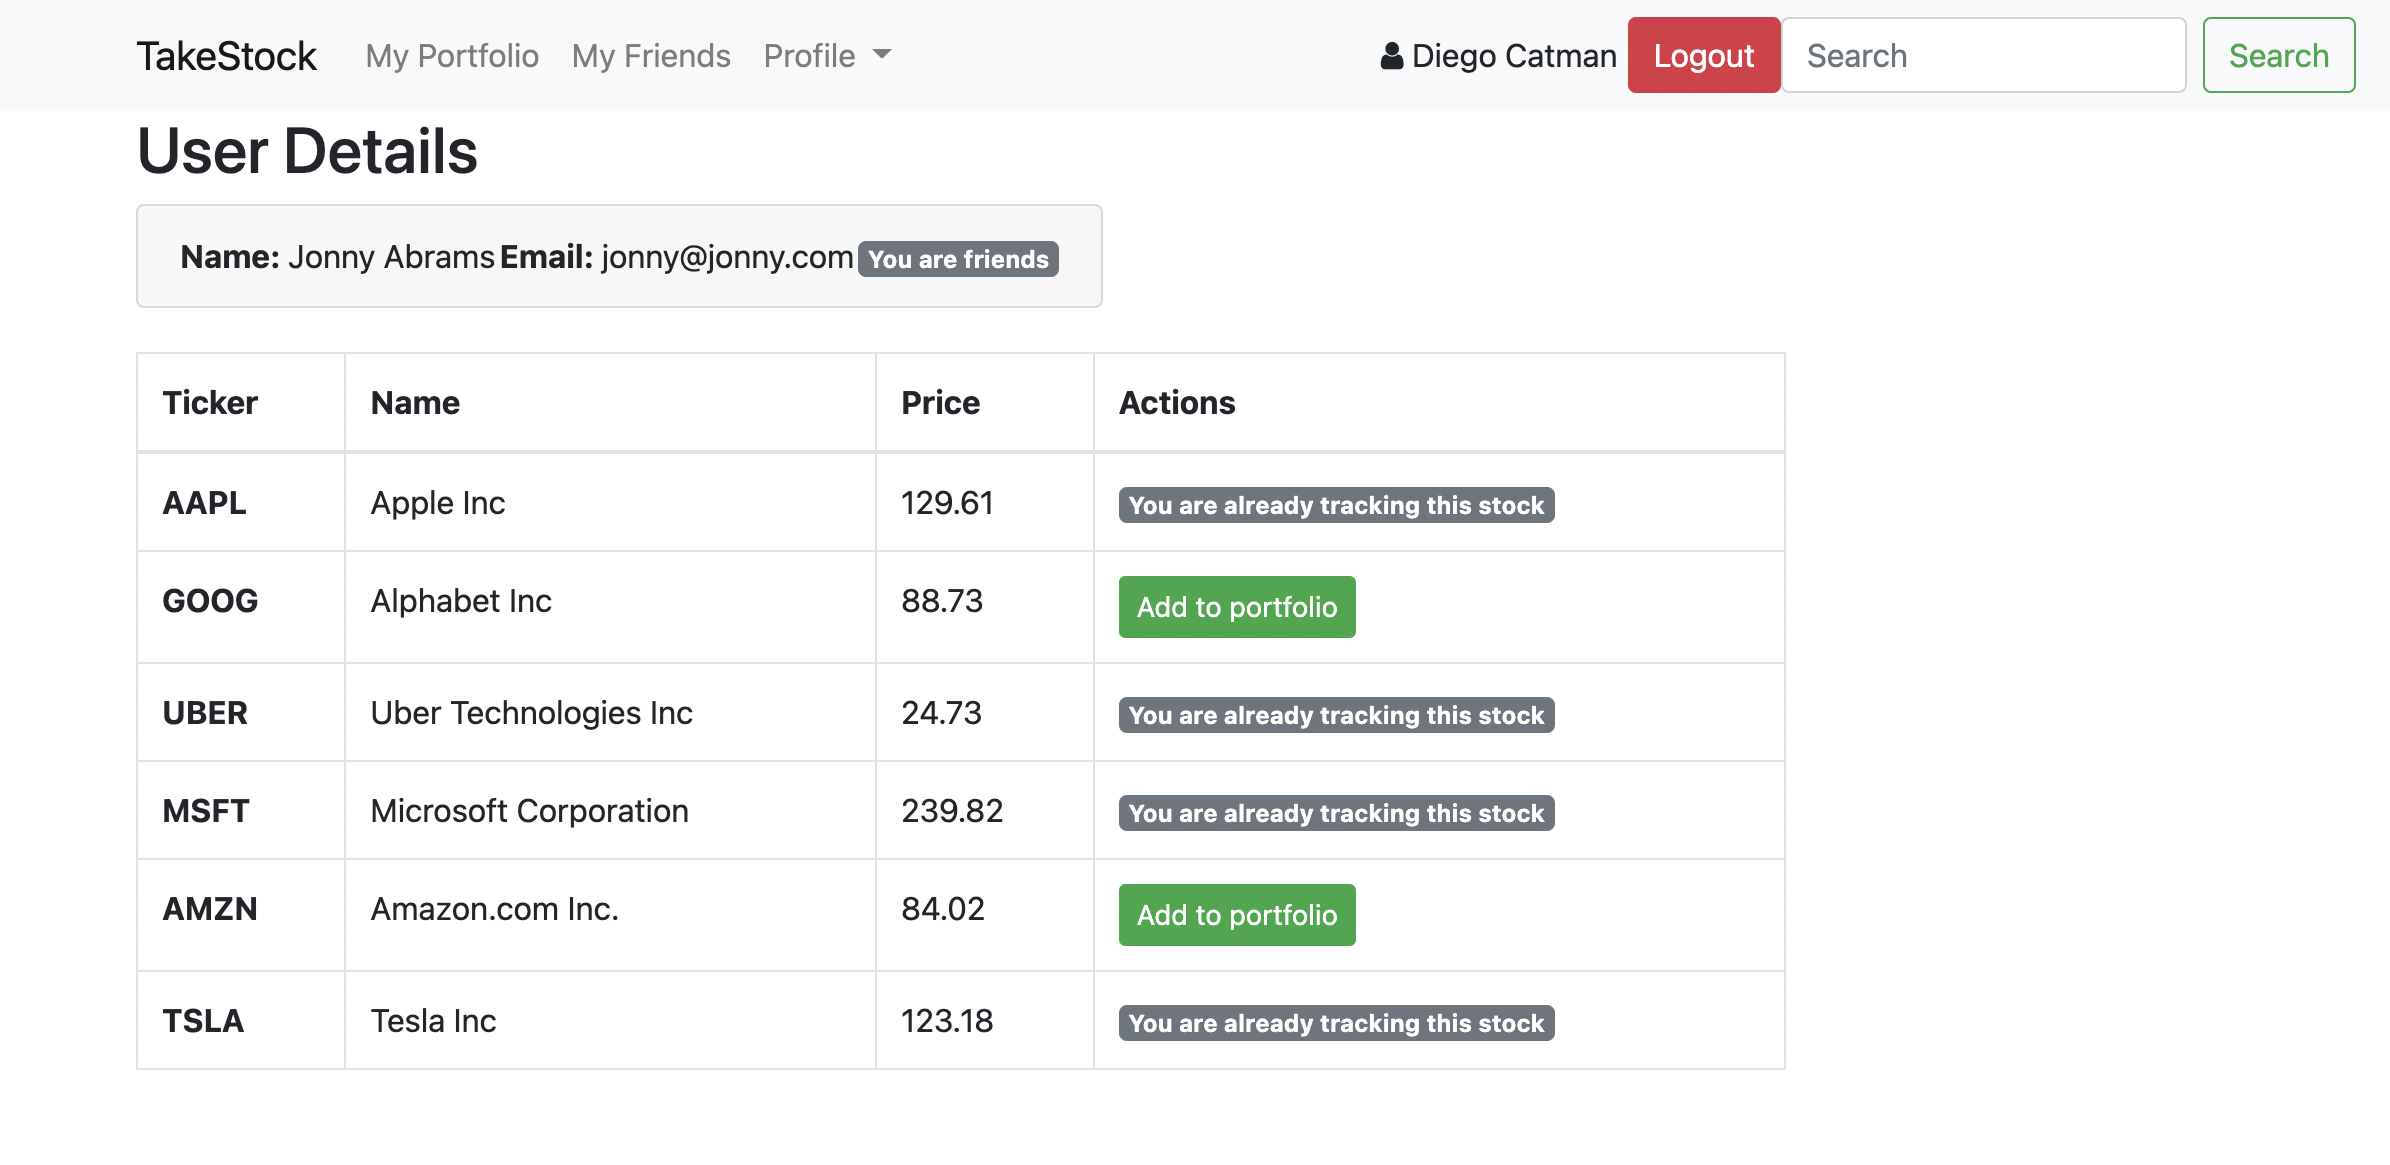Image resolution: width=2390 pixels, height=1165 pixels.
Task: Navigate to My Portfolio
Action: click(452, 55)
